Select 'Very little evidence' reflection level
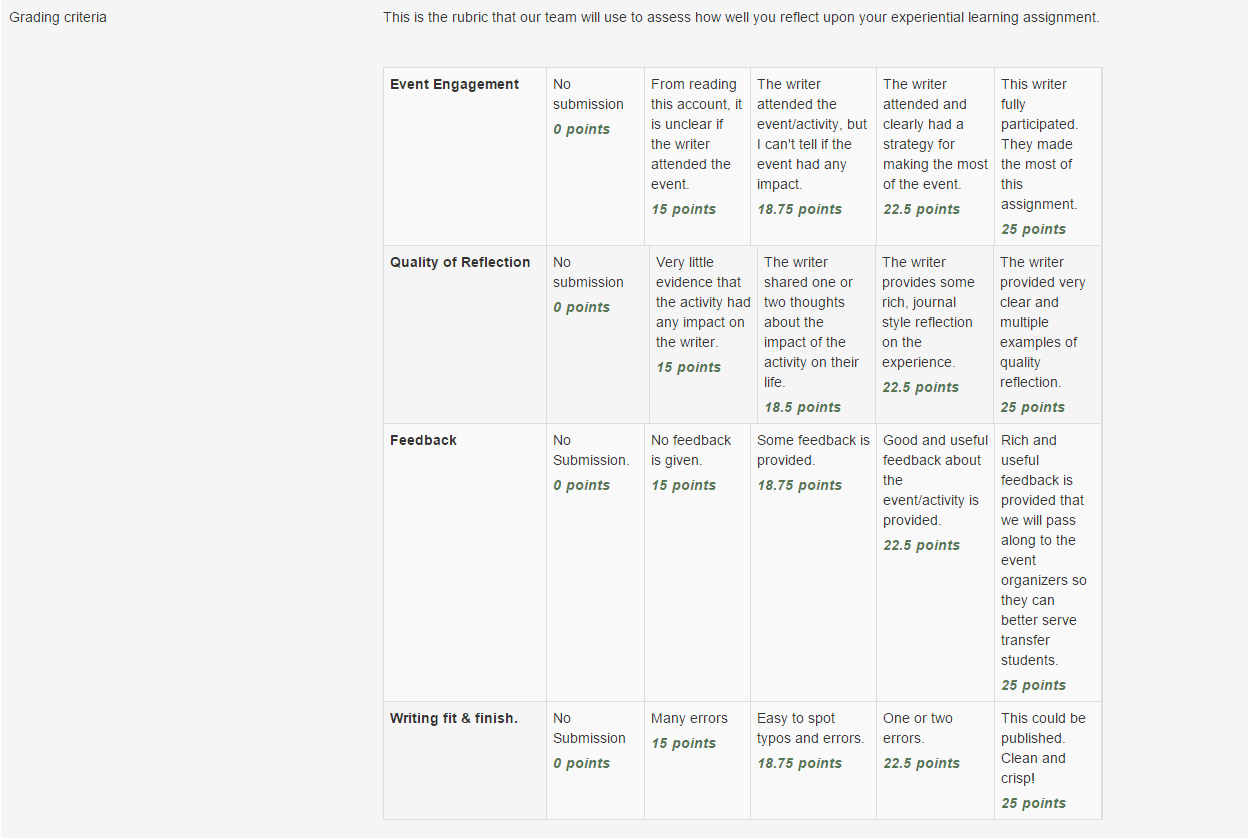The height and width of the screenshot is (838, 1248). [x=703, y=335]
